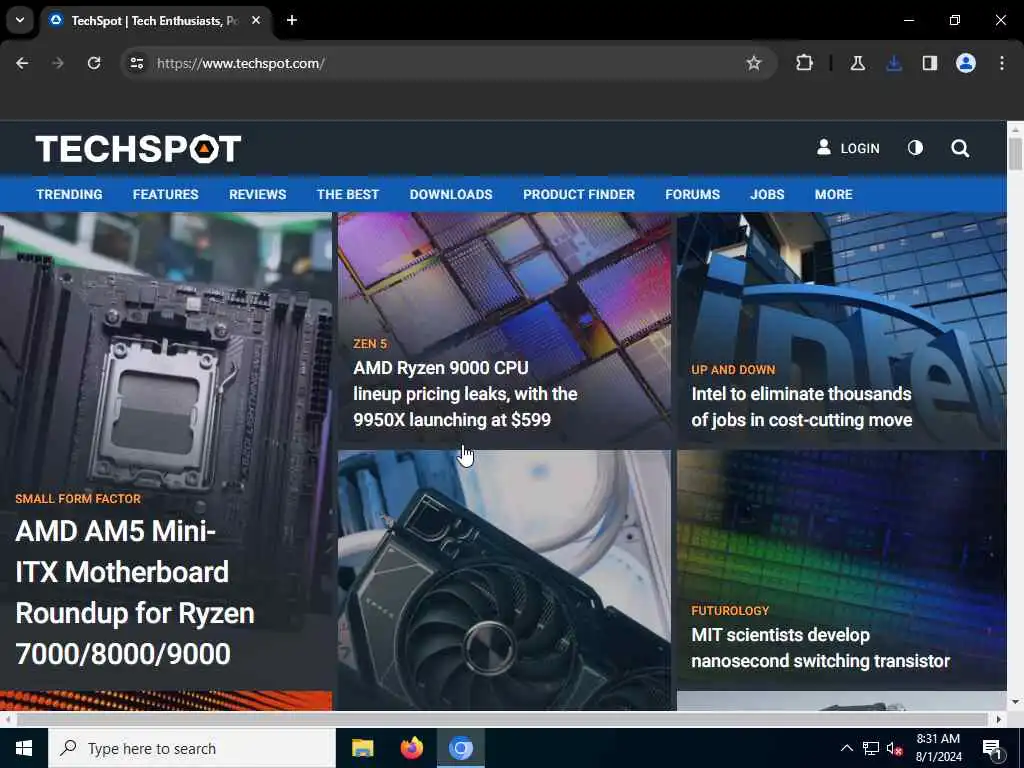Open the FEATURES section

tap(165, 195)
